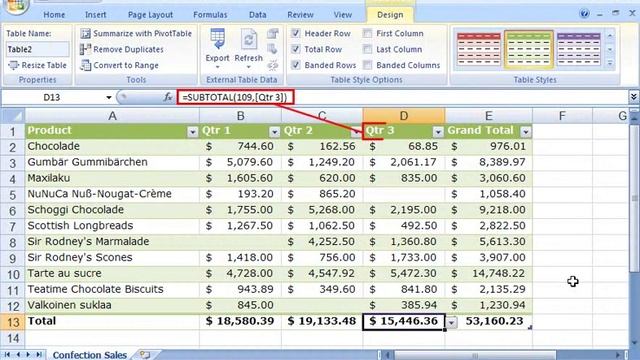Open the Excel Help question mark icon
The image size is (640, 360).
click(x=584, y=14)
